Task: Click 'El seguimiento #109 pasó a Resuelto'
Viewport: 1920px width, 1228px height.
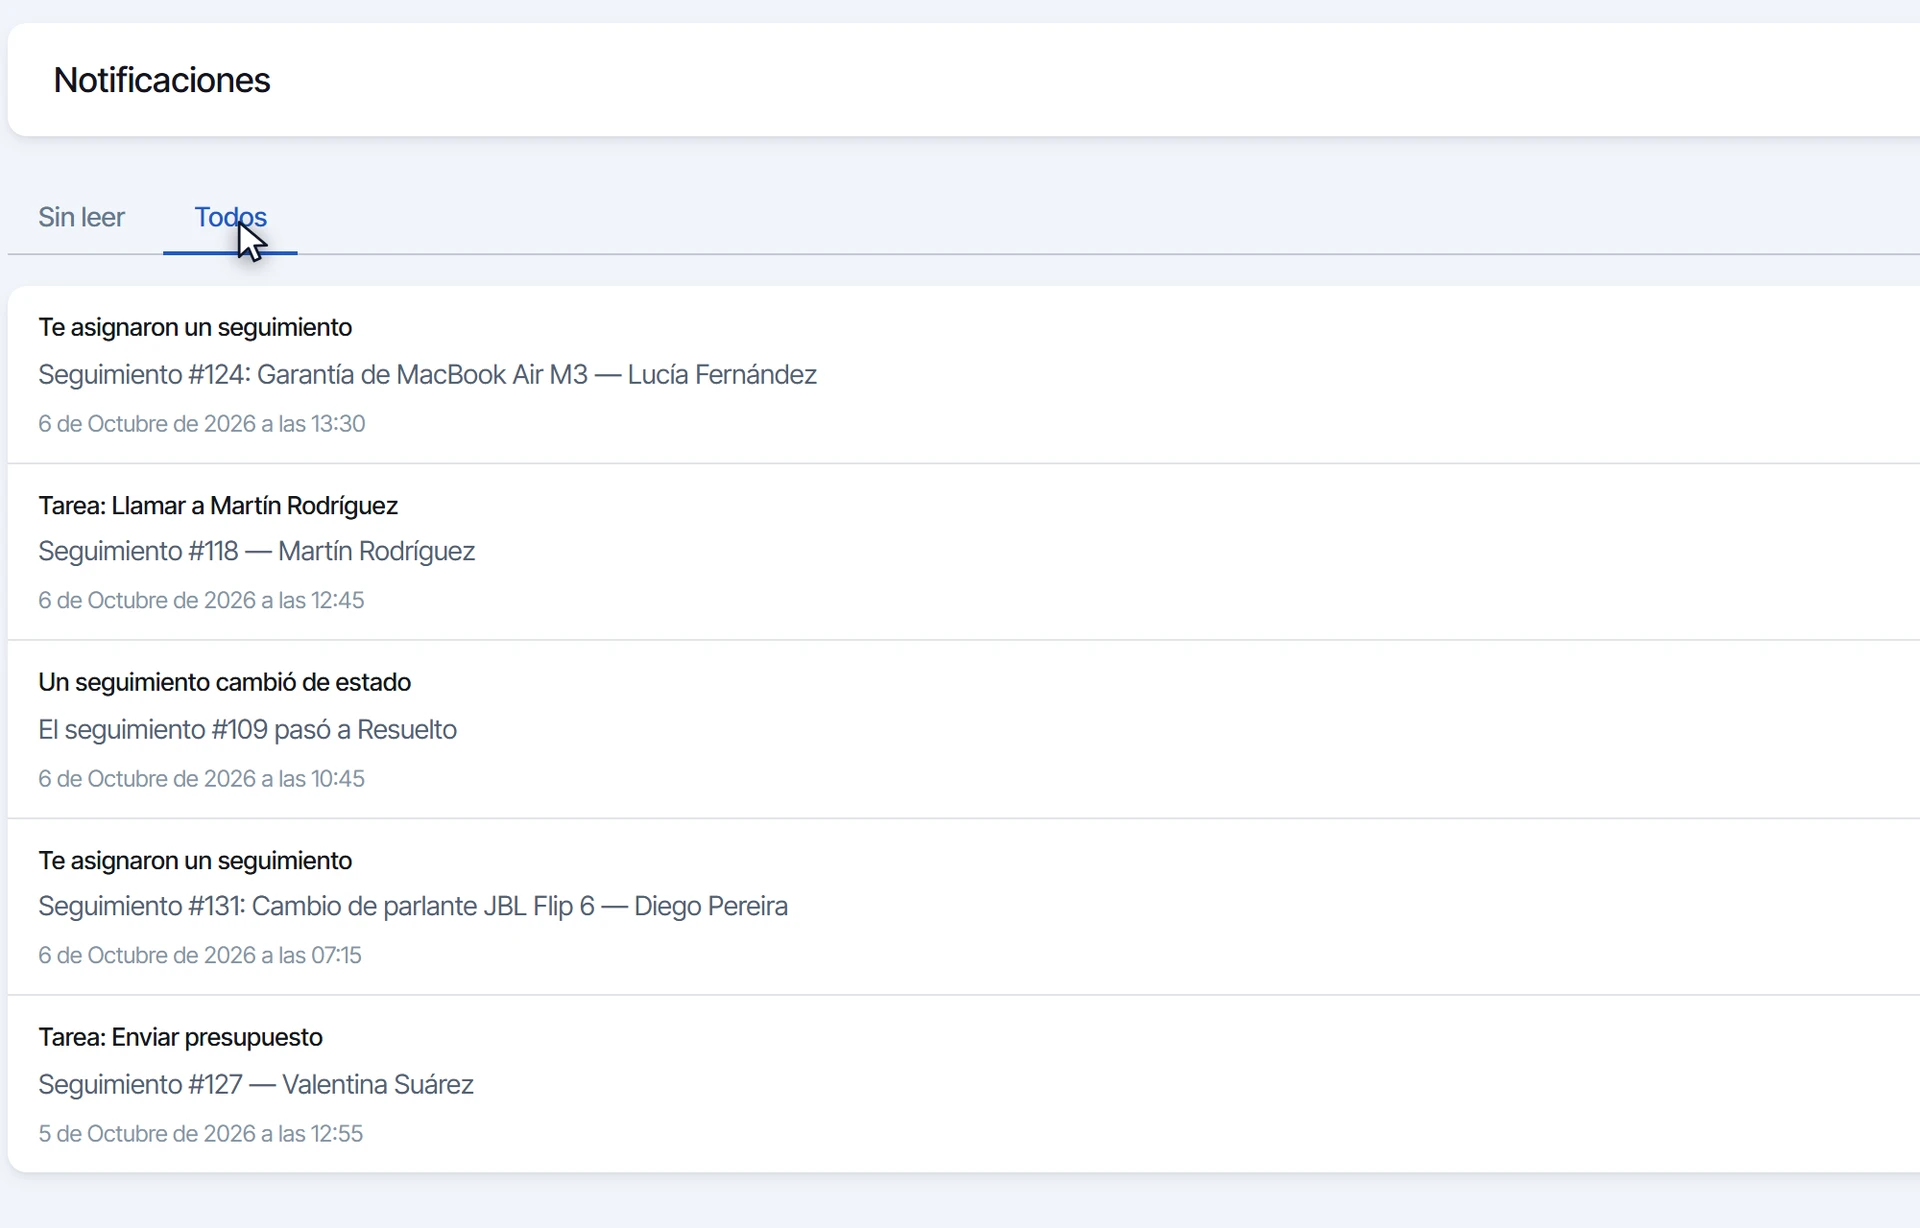Action: click(248, 730)
